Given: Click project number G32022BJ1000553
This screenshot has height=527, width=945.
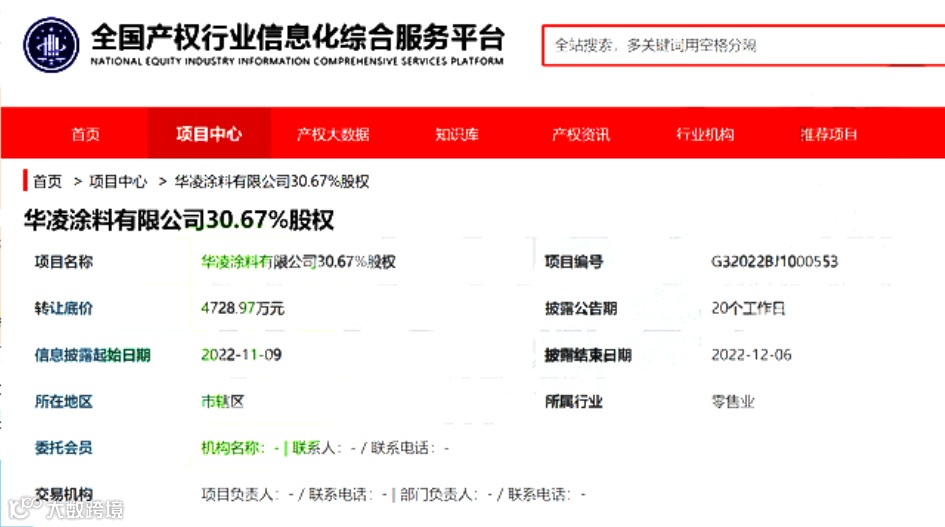Looking at the screenshot, I should [x=774, y=262].
